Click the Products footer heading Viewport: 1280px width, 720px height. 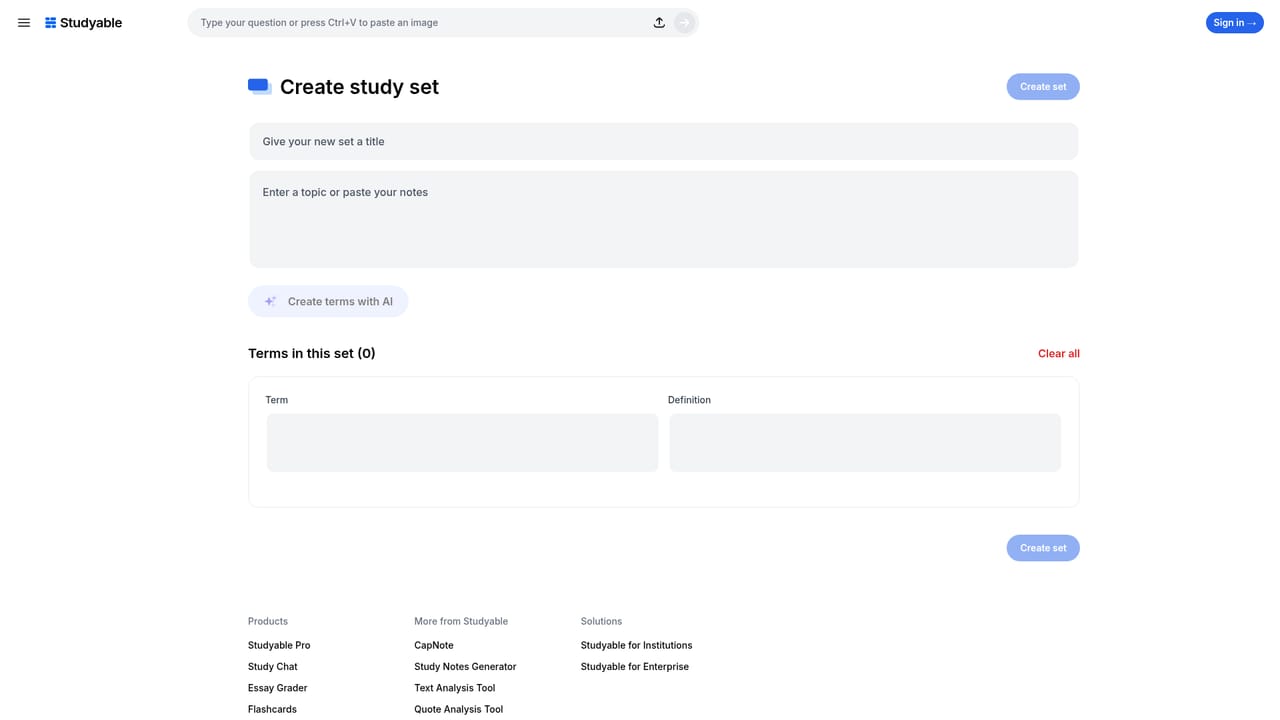(268, 622)
